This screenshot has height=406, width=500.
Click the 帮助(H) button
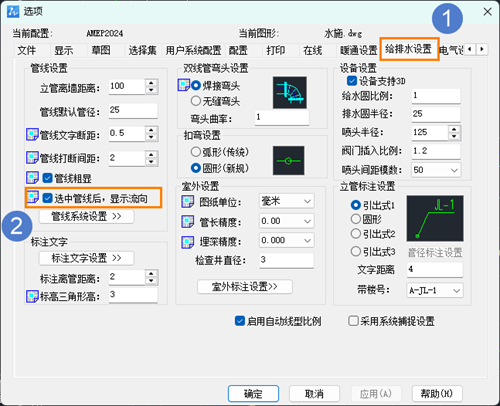[x=437, y=394]
